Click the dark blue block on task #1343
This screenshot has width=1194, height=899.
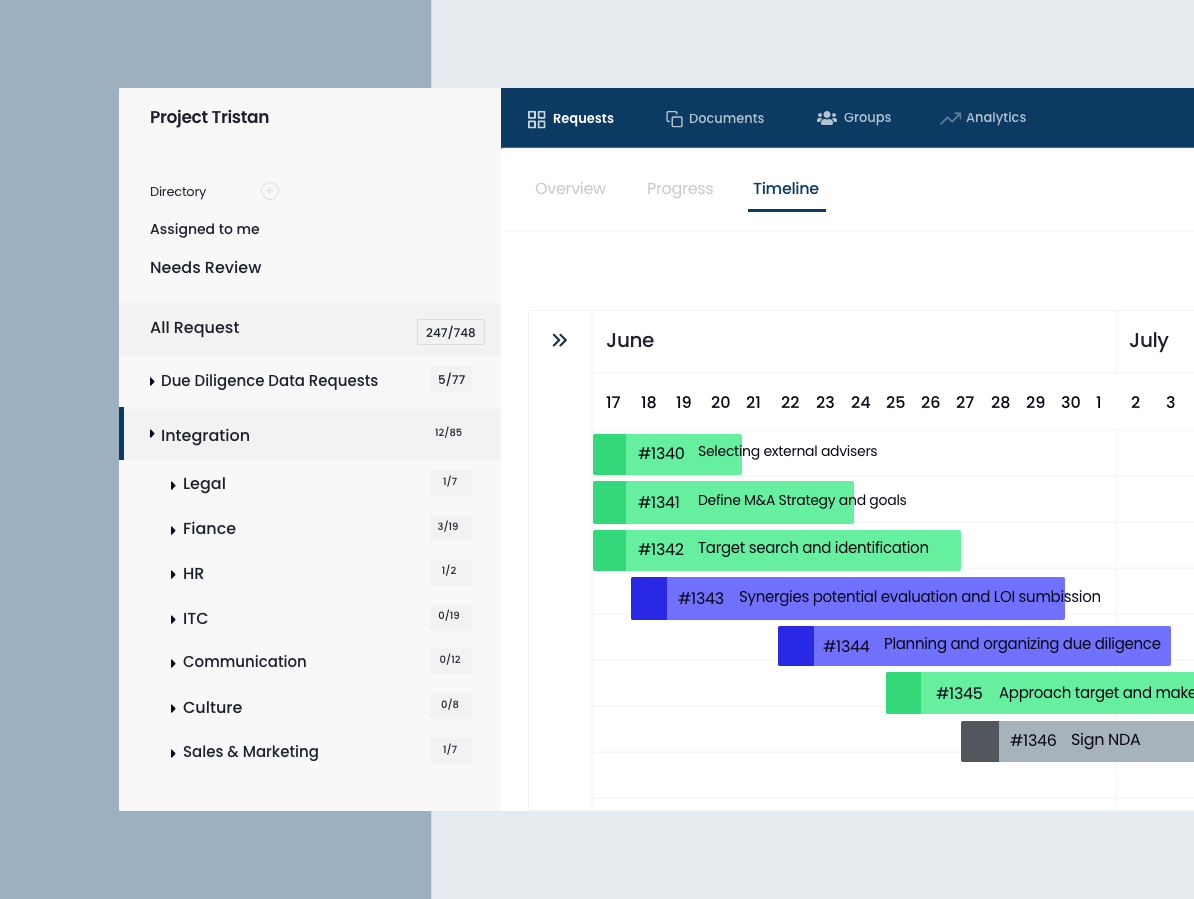649,598
